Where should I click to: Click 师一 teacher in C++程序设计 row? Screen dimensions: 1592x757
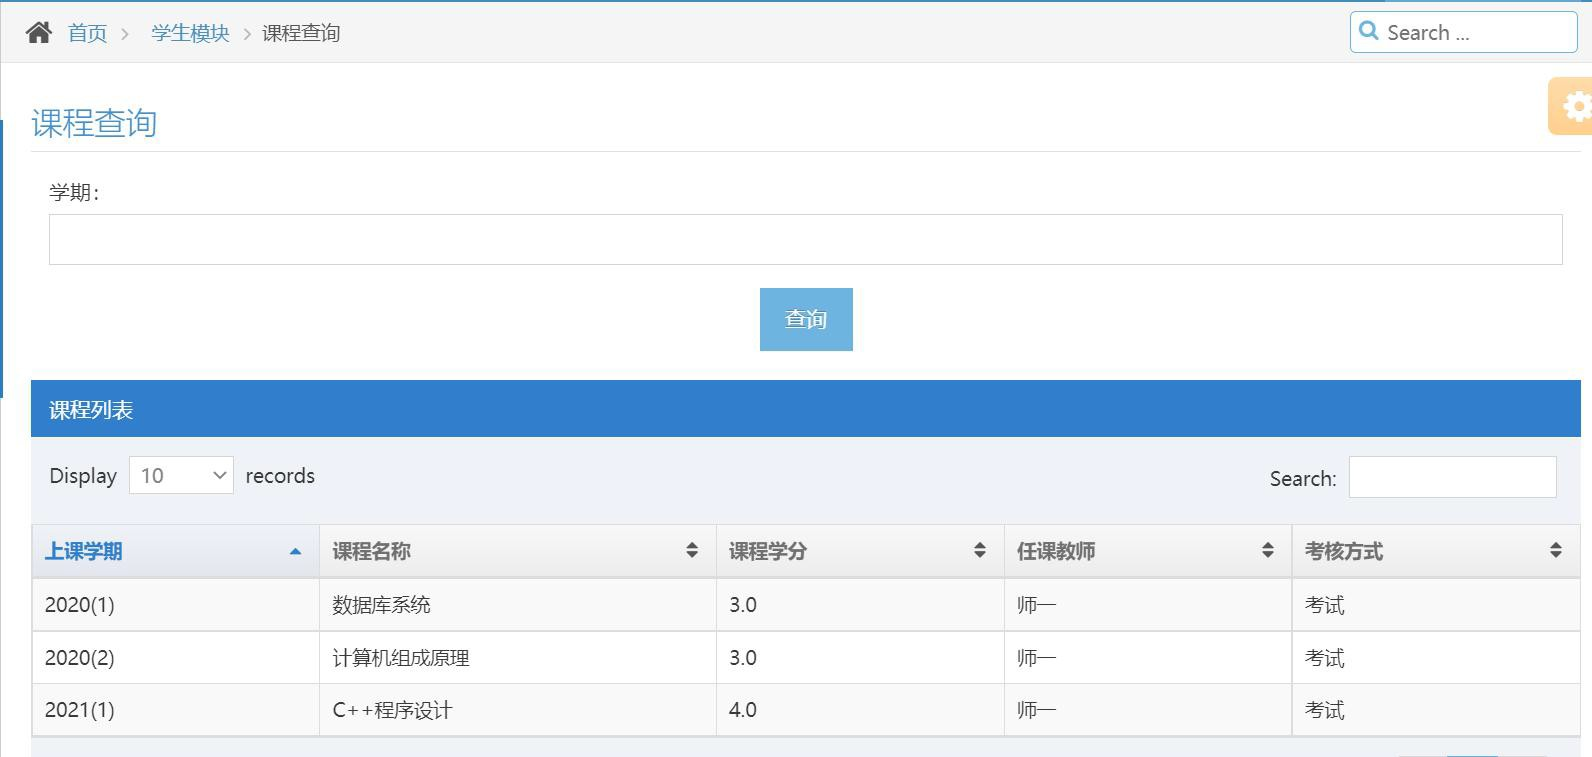tap(1036, 710)
